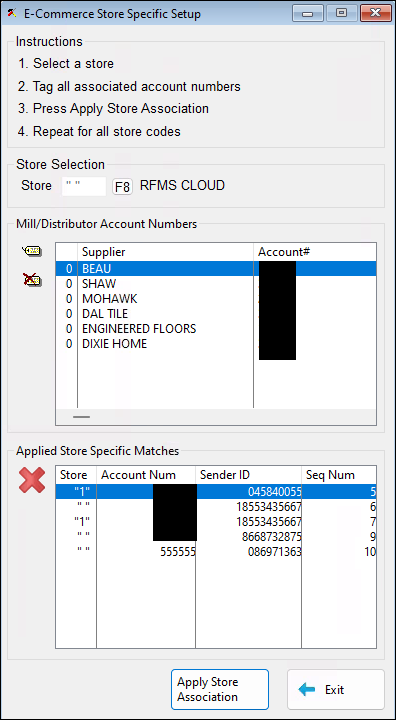
Task: Click the untag account icon
Action: coord(32,279)
